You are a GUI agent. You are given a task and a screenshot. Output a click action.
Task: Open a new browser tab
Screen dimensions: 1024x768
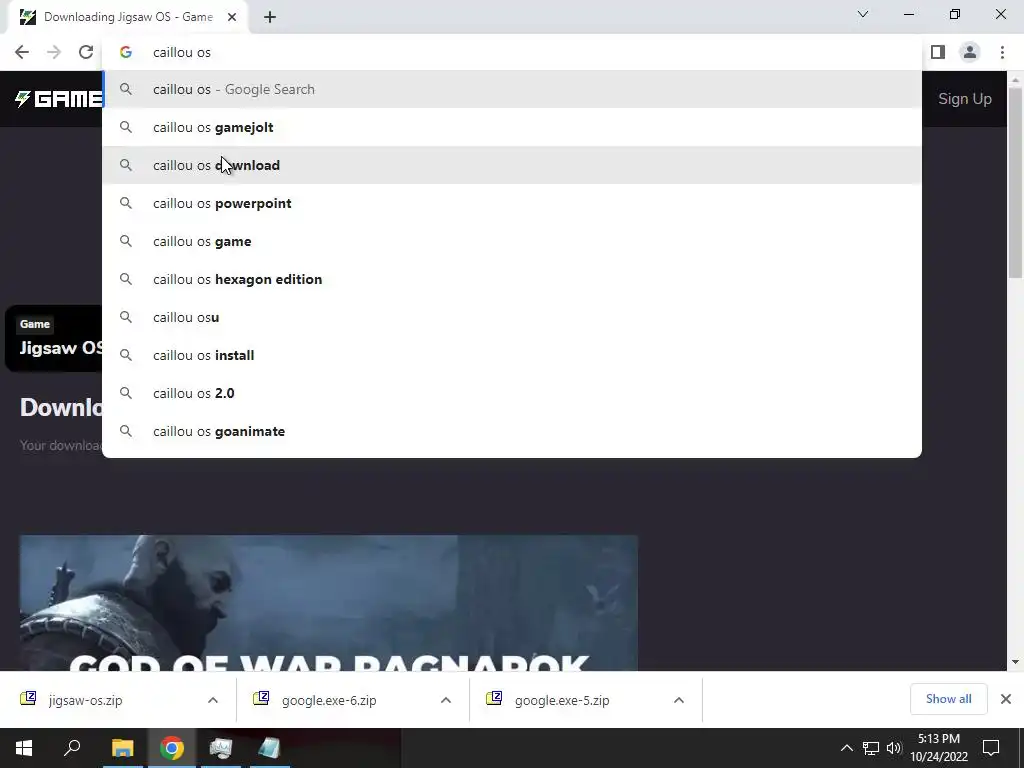[270, 17]
